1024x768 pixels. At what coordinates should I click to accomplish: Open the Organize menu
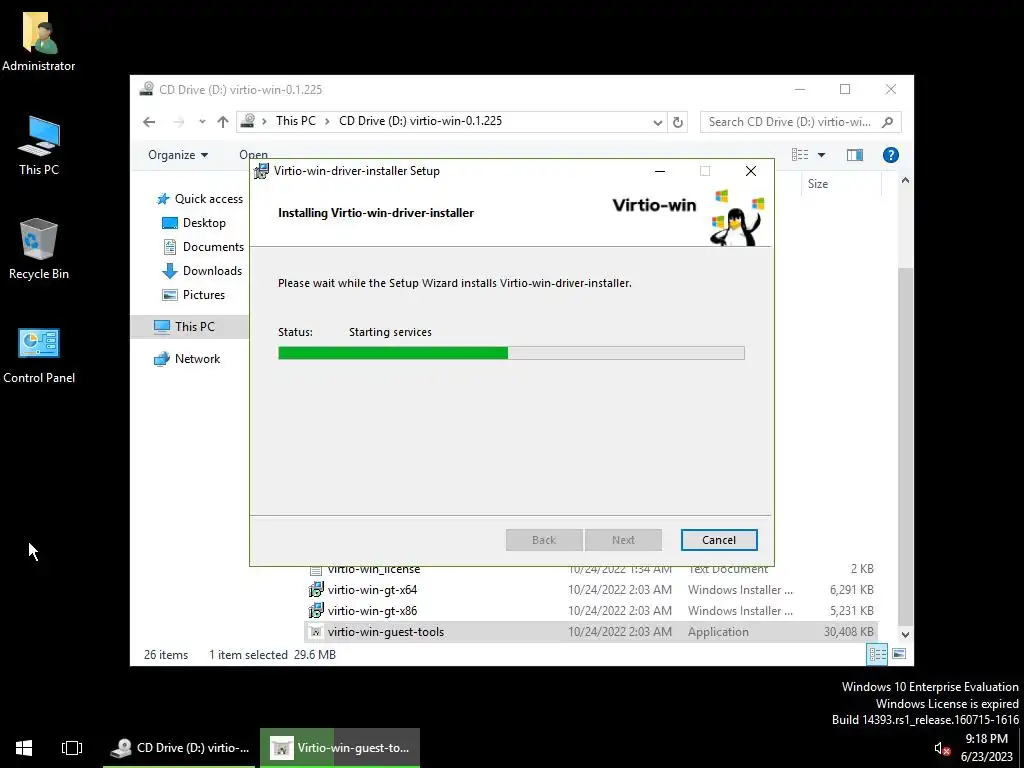point(178,155)
